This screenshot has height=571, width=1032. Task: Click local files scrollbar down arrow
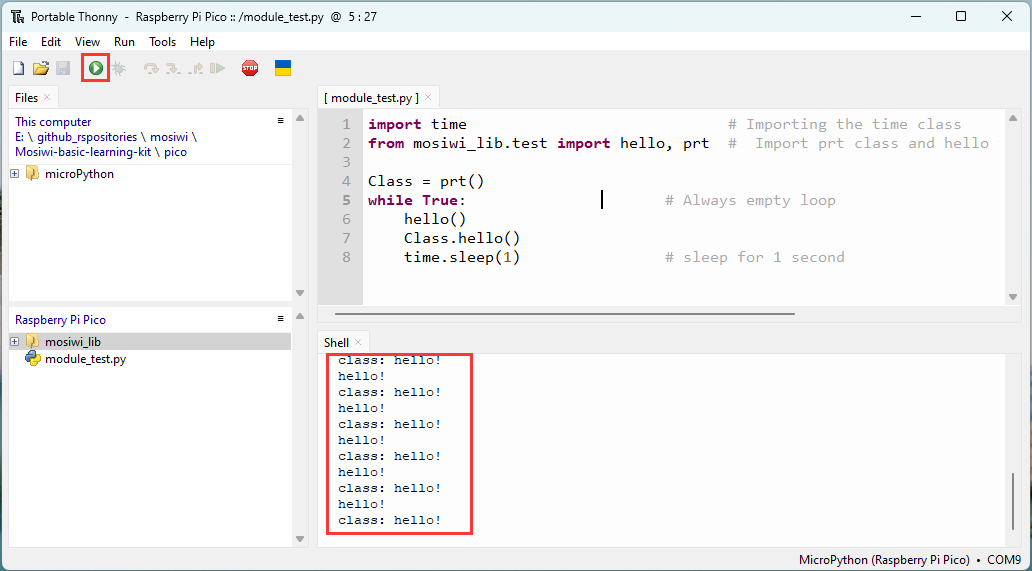click(300, 293)
